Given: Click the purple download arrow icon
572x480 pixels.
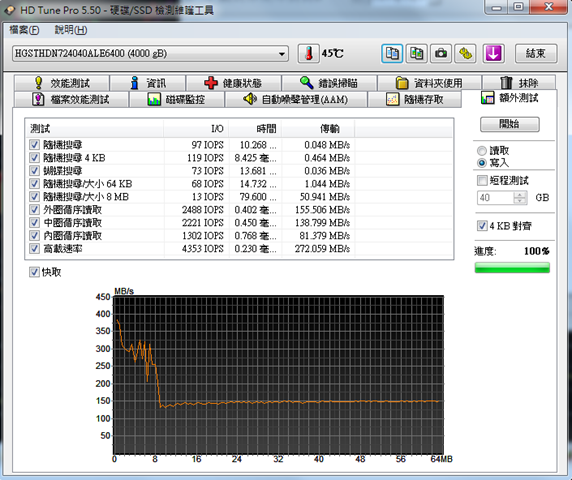Looking at the screenshot, I should pyautogui.click(x=494, y=53).
